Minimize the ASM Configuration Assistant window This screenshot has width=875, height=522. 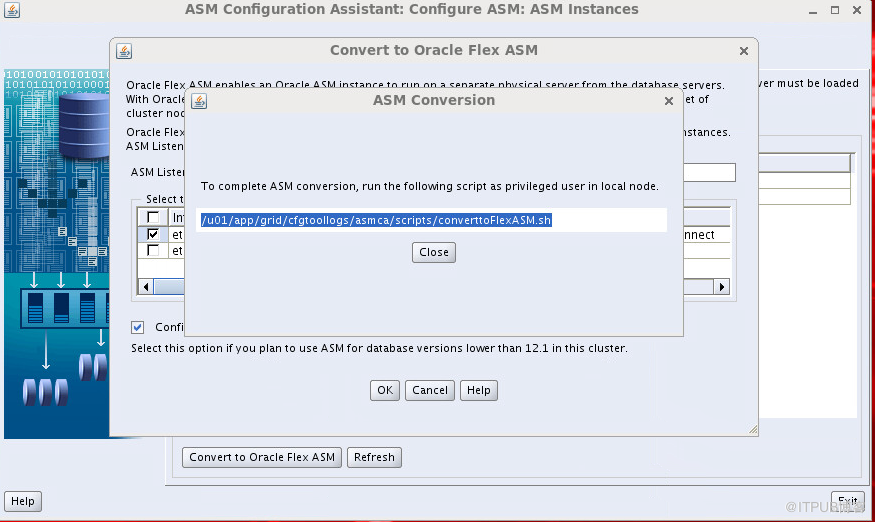(813, 11)
